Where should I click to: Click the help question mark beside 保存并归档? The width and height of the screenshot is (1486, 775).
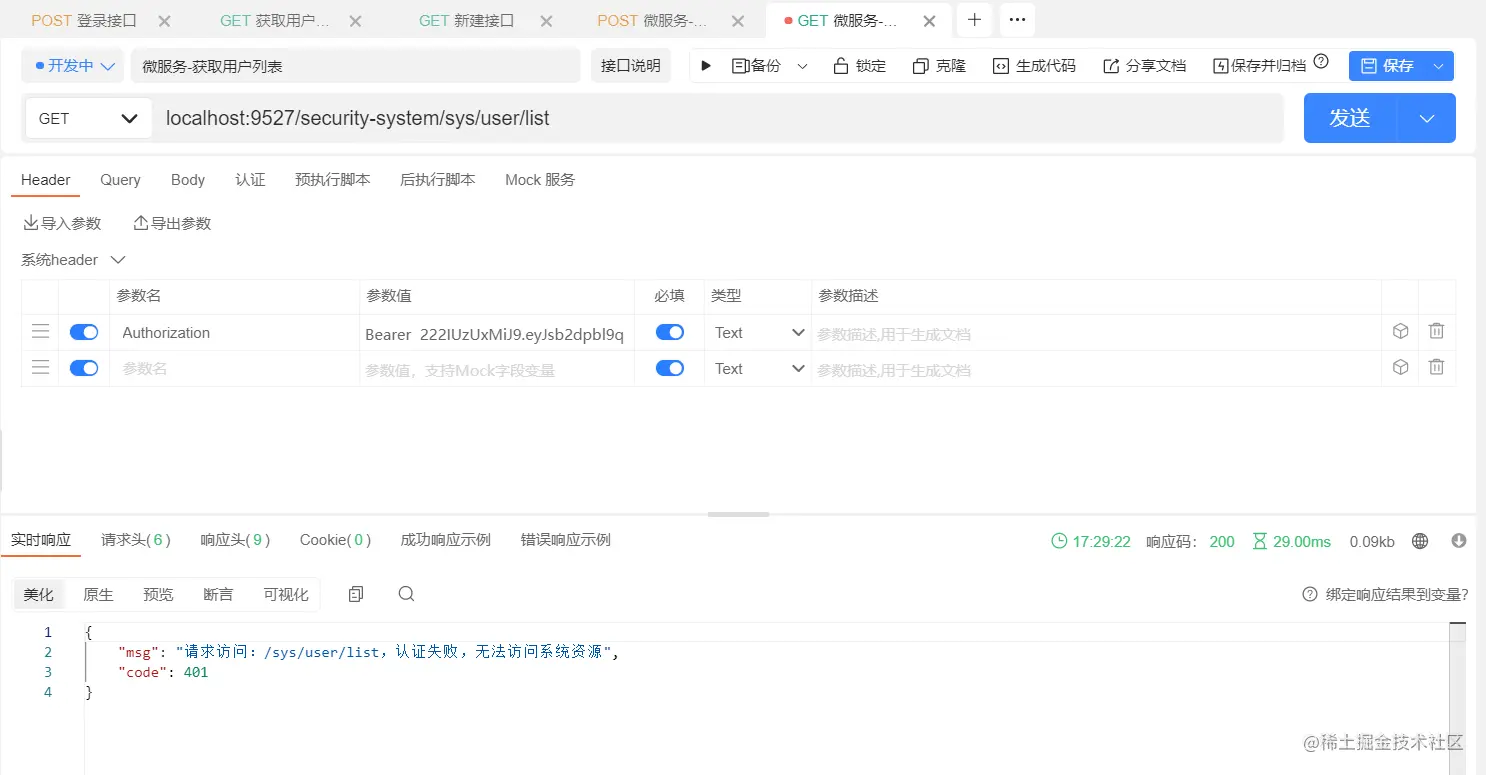1321,62
